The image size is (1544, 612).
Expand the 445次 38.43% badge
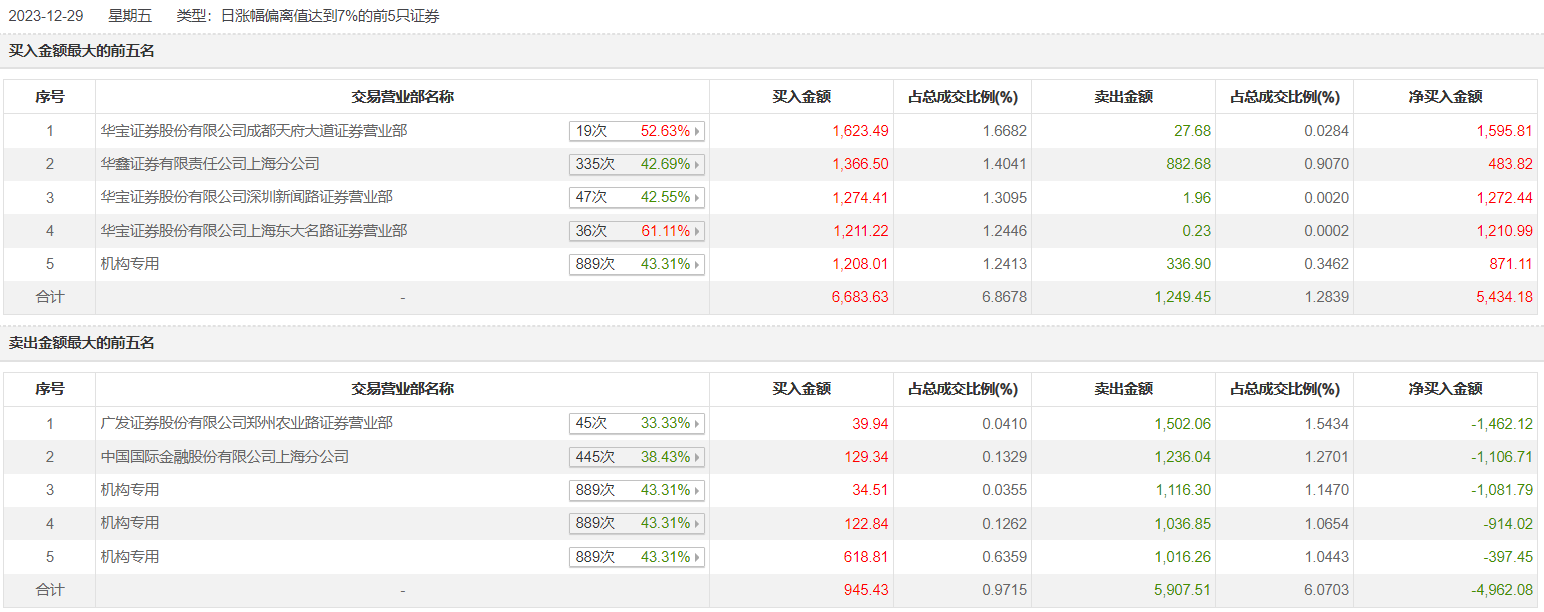pos(637,457)
